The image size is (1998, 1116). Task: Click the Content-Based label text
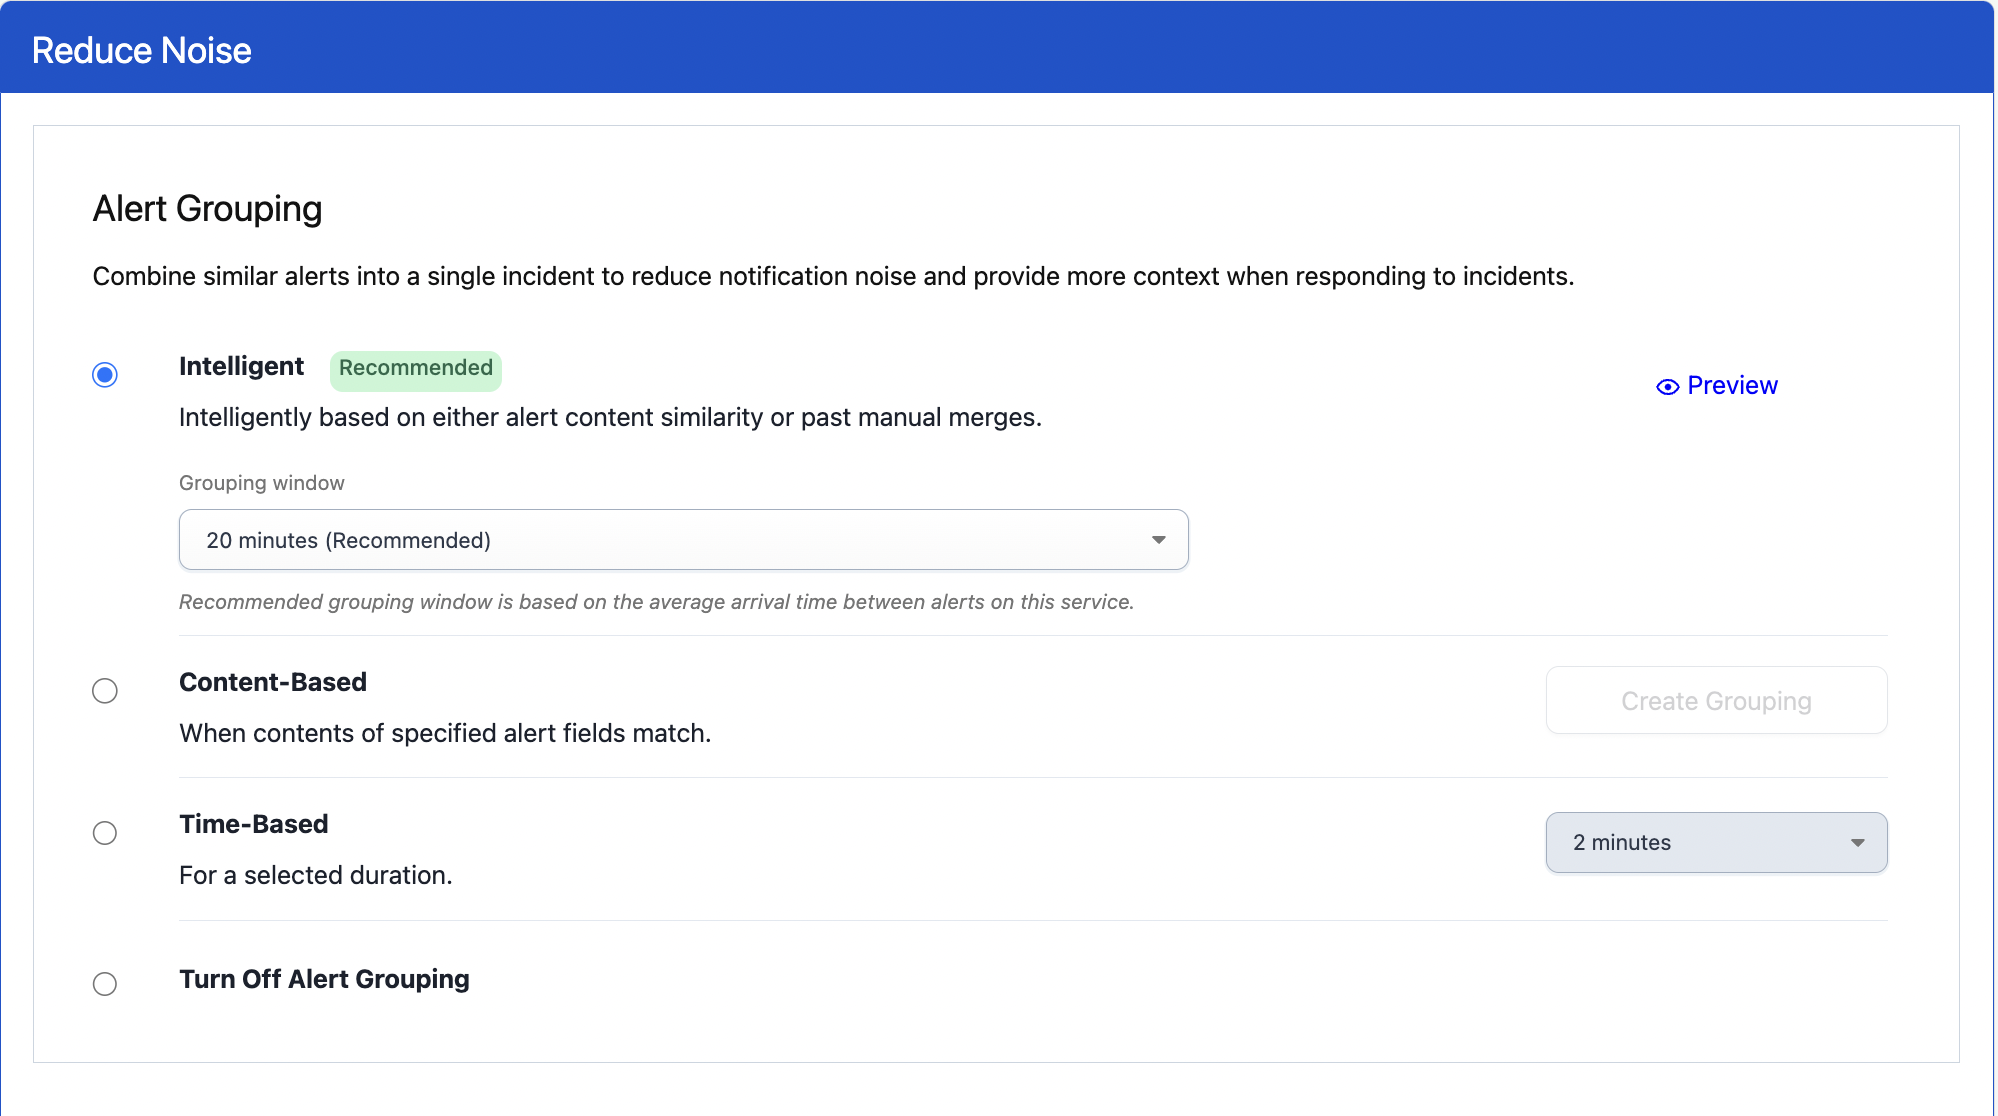coord(272,682)
